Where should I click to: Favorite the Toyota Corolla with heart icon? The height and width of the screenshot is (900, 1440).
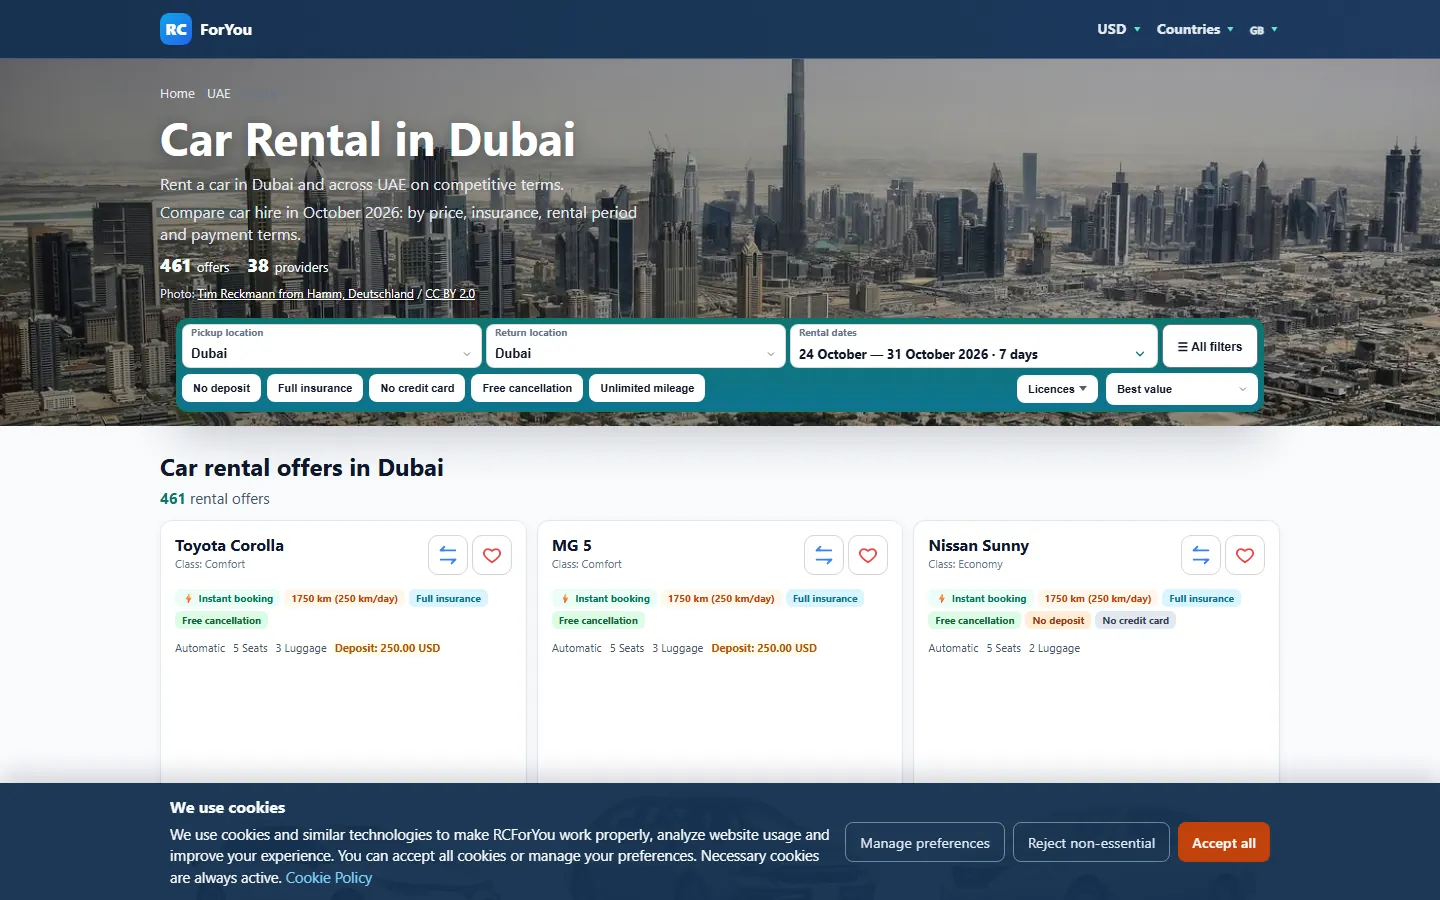(492, 555)
